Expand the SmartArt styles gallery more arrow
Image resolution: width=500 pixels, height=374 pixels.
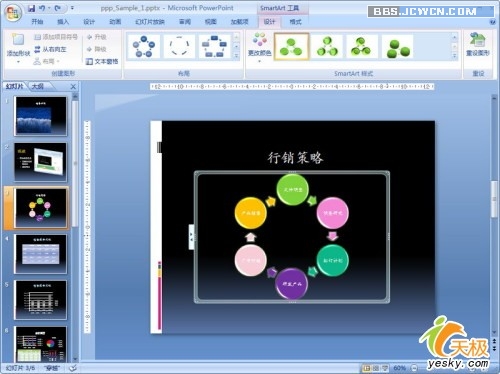[x=454, y=57]
